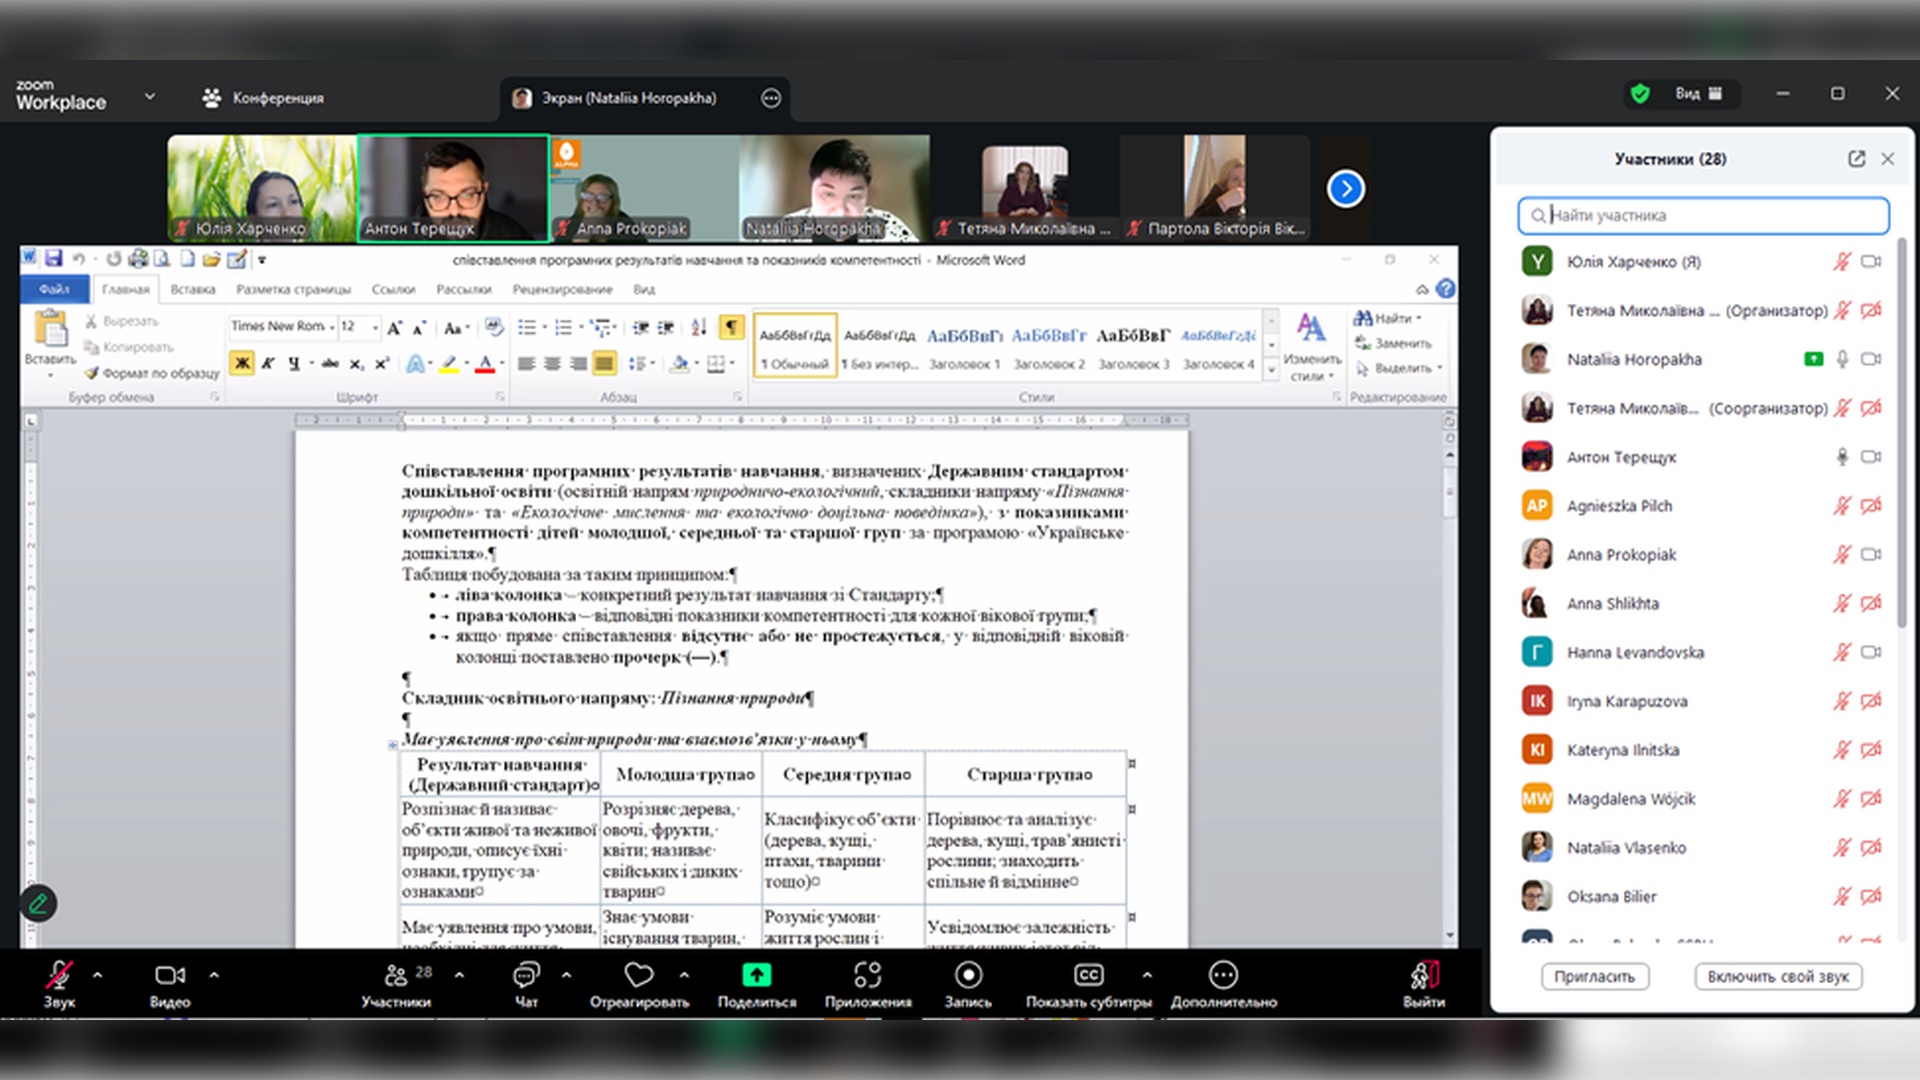Viewport: 1920px width, 1080px height.
Task: Open the Вставка ribbon tab
Action: (192, 289)
